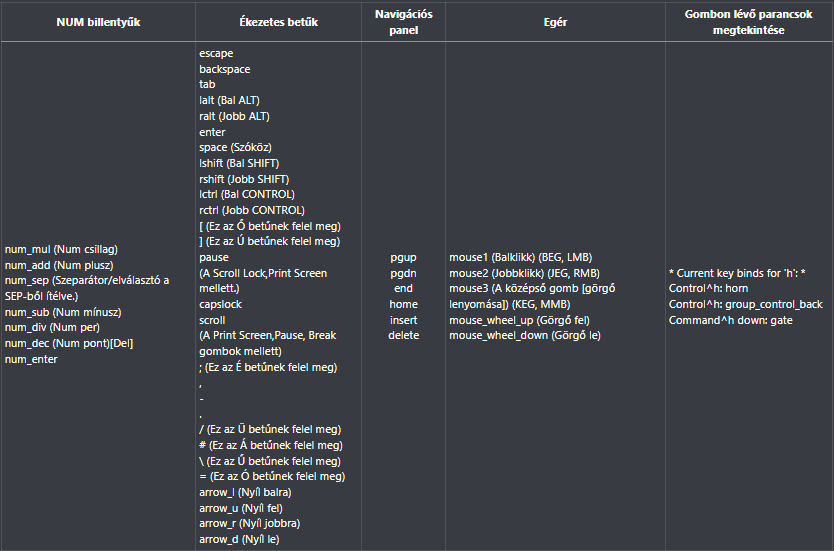
Task: Click the 'Egér' column header
Action: click(553, 22)
